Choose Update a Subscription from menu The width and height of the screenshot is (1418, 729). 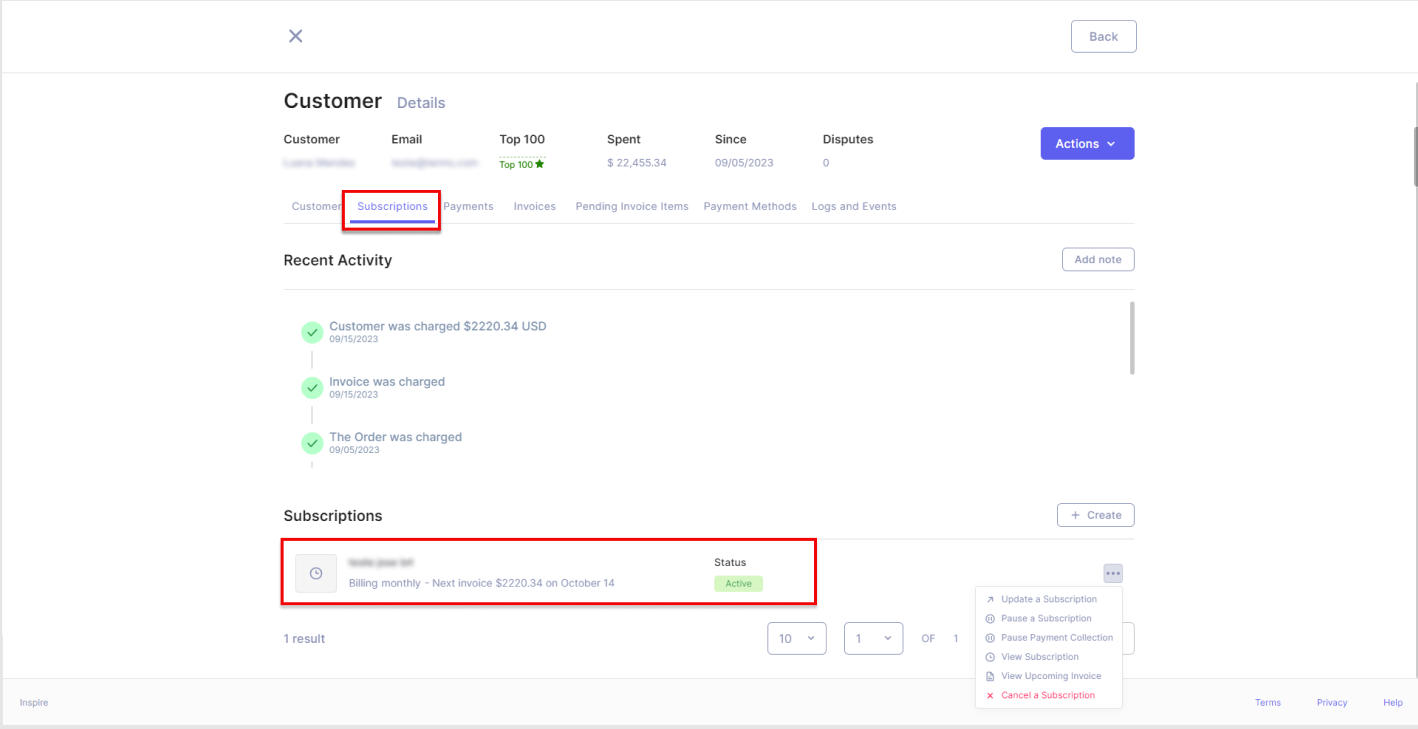click(1048, 599)
